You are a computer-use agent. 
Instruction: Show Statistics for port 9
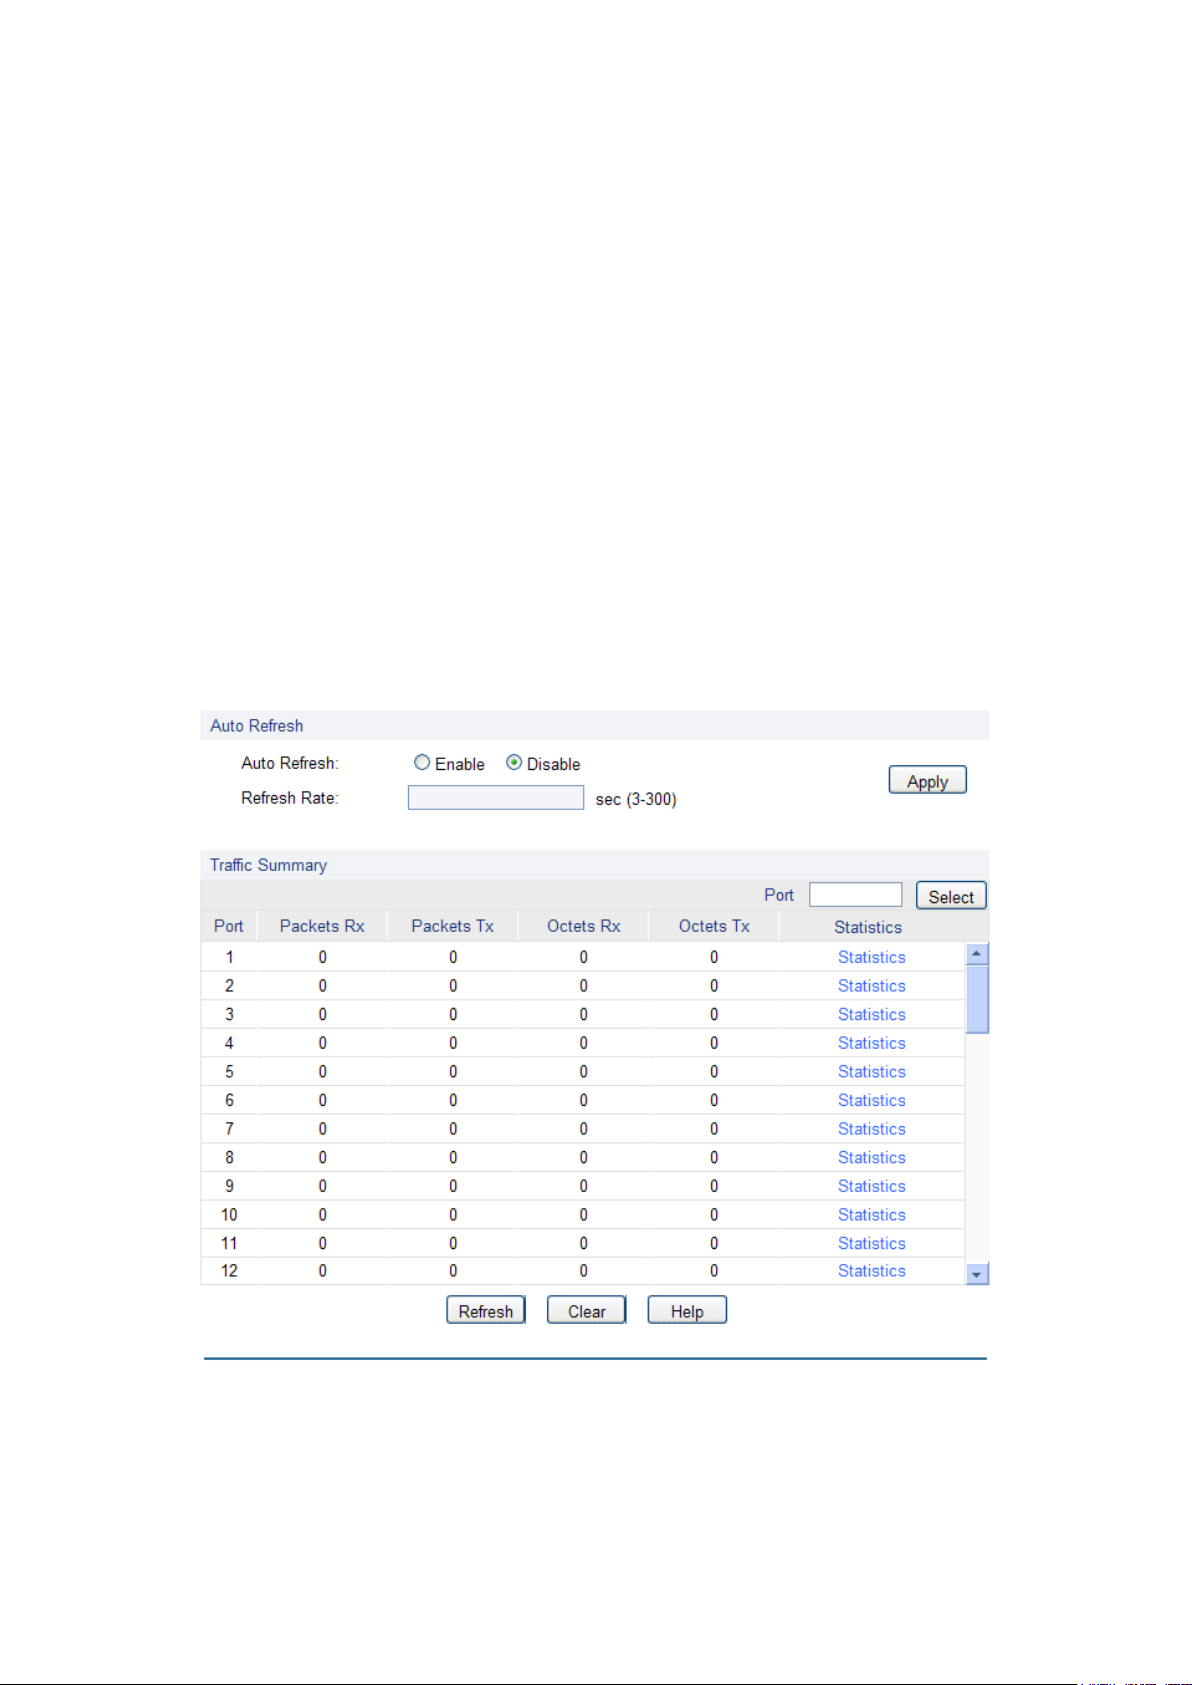point(871,1186)
